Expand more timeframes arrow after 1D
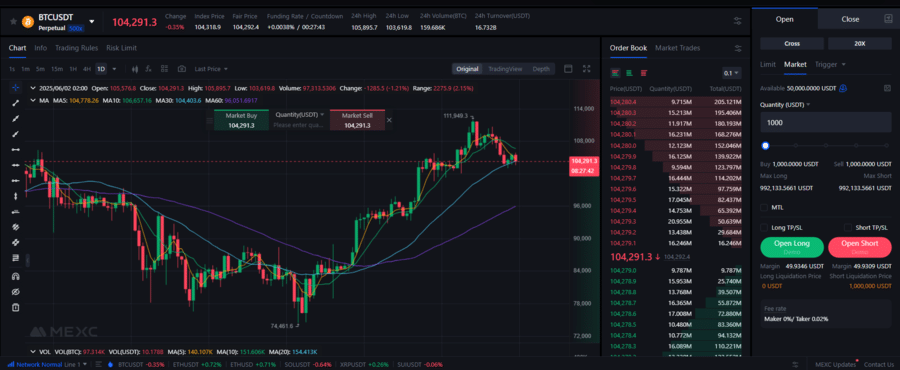Viewport: 900px width, 370px height. [114, 69]
